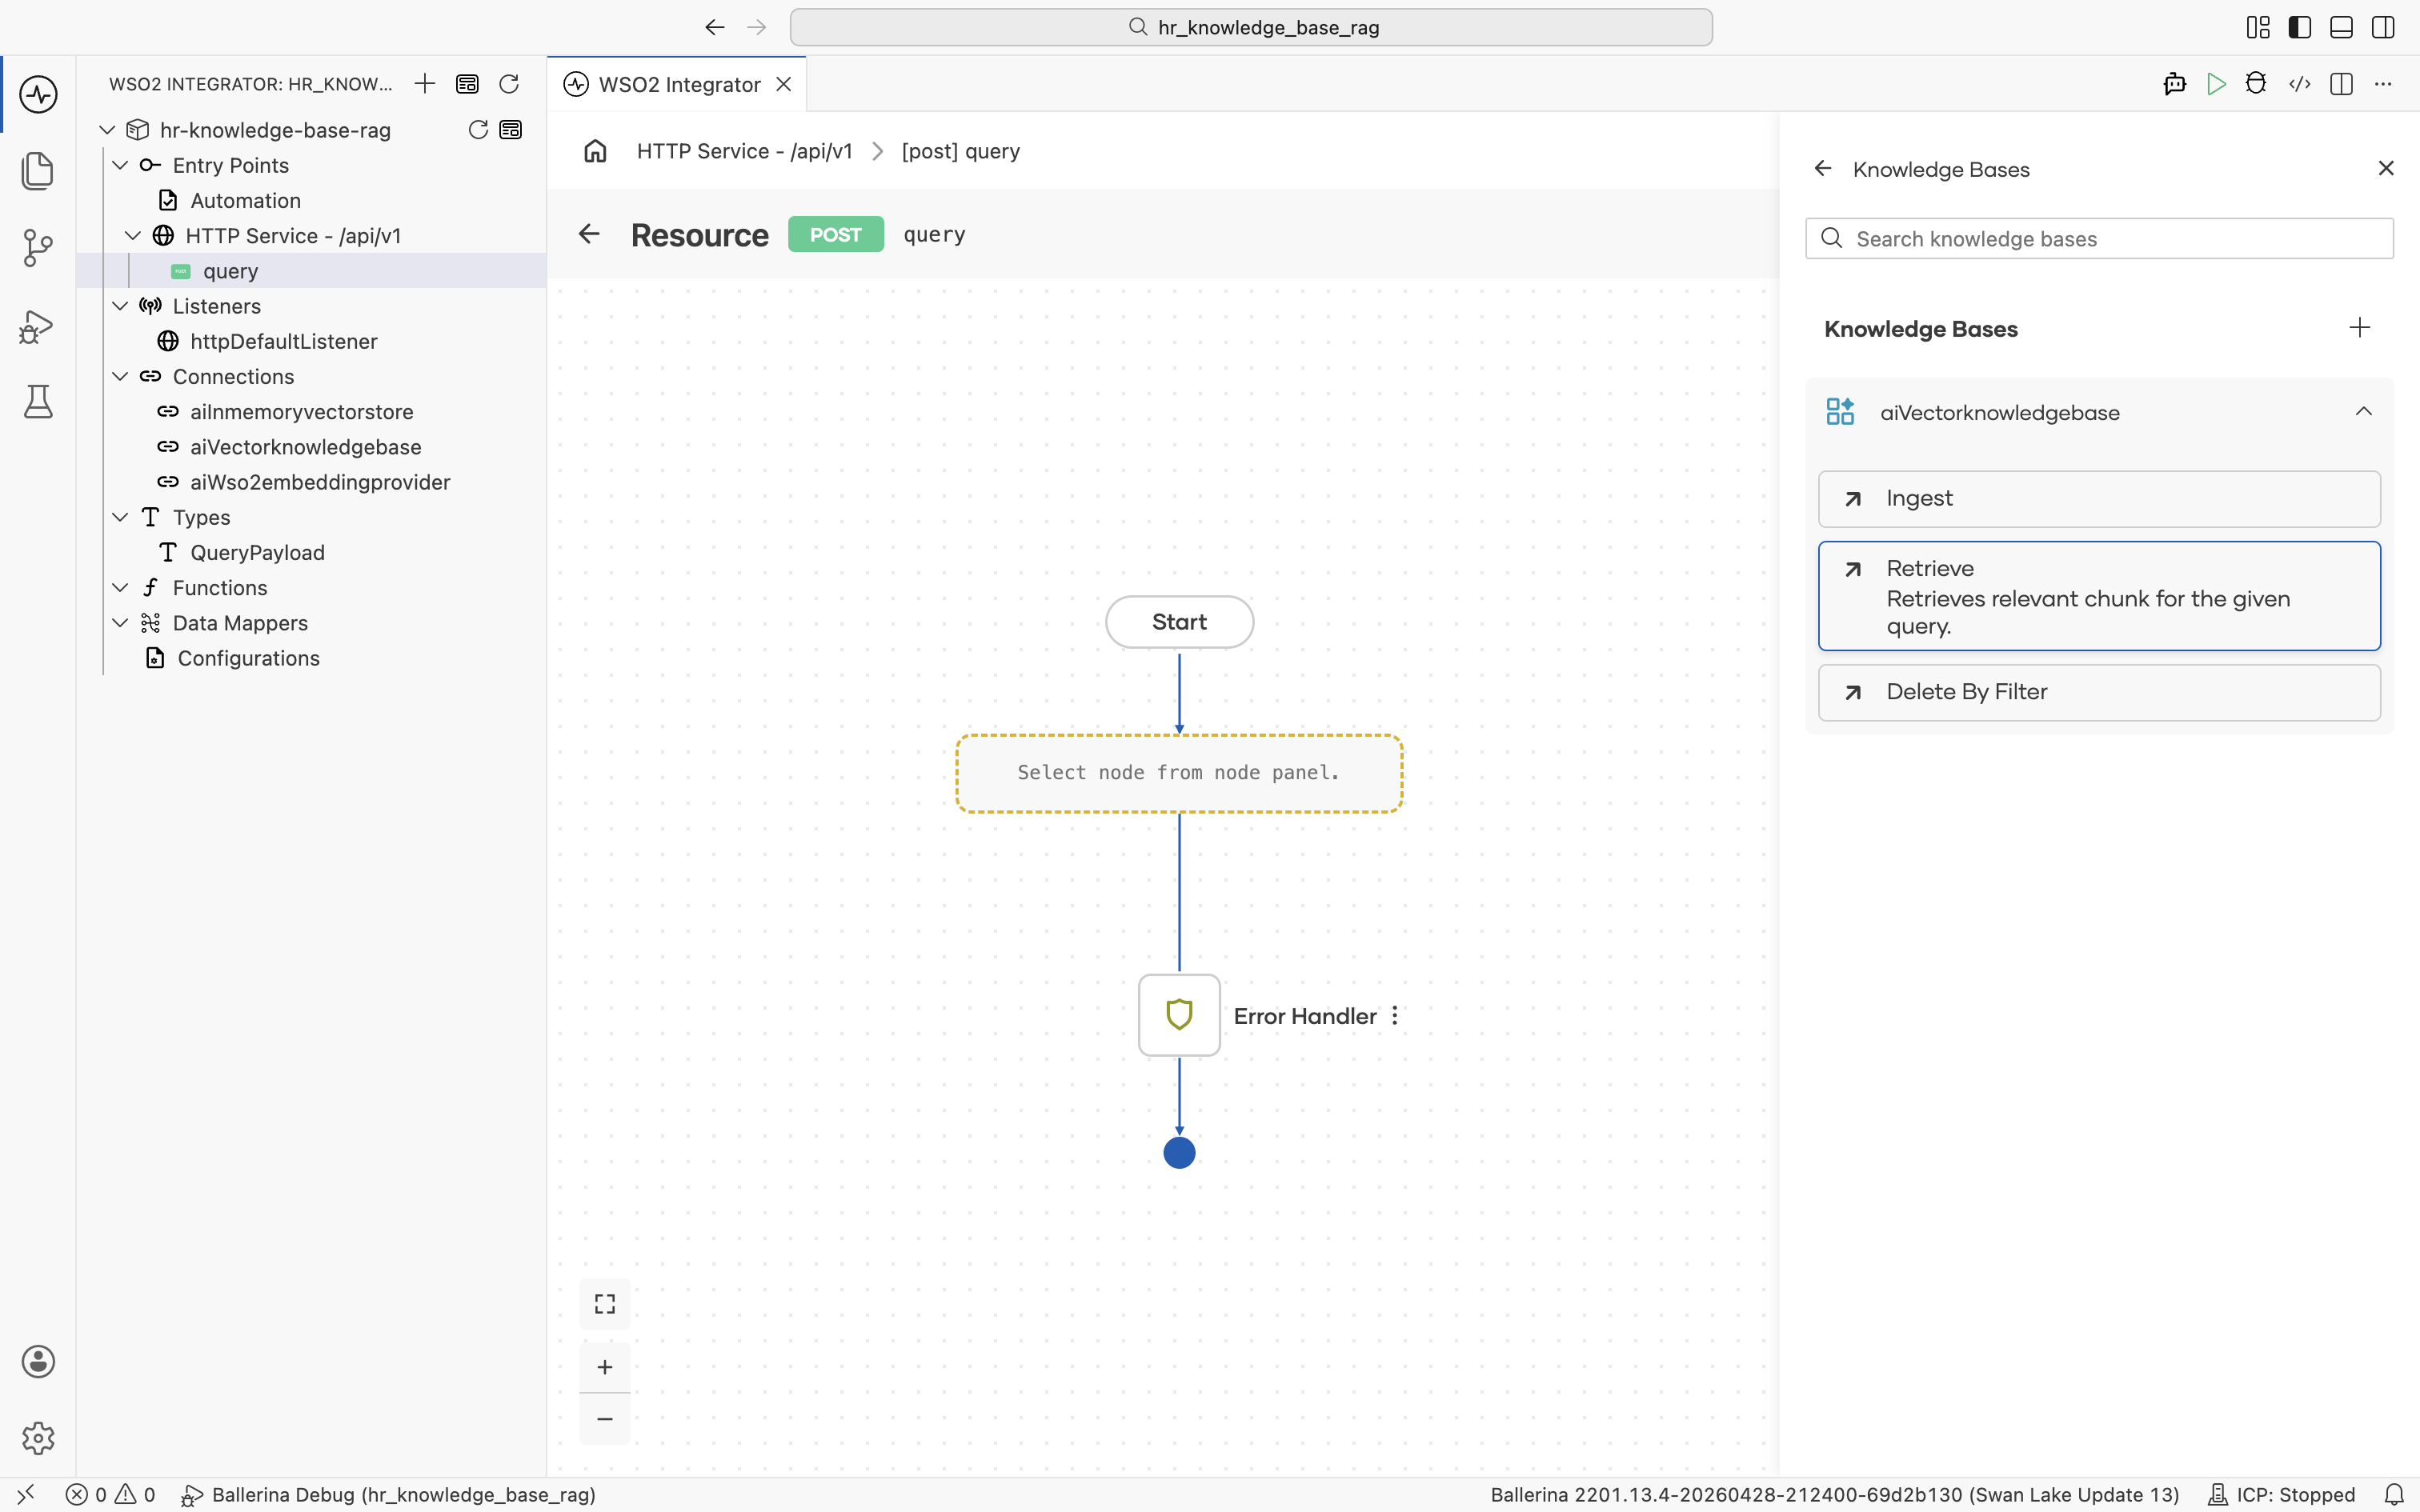
Task: Collapse the Functions section
Action: (x=120, y=588)
